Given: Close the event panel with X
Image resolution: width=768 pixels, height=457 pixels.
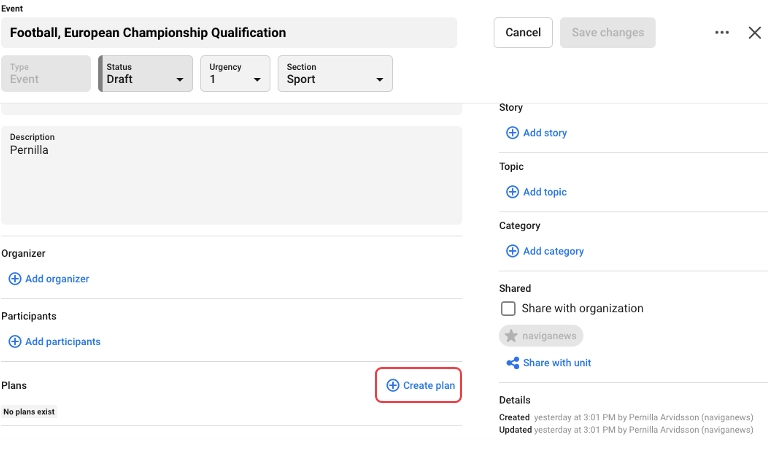Looking at the screenshot, I should (755, 33).
